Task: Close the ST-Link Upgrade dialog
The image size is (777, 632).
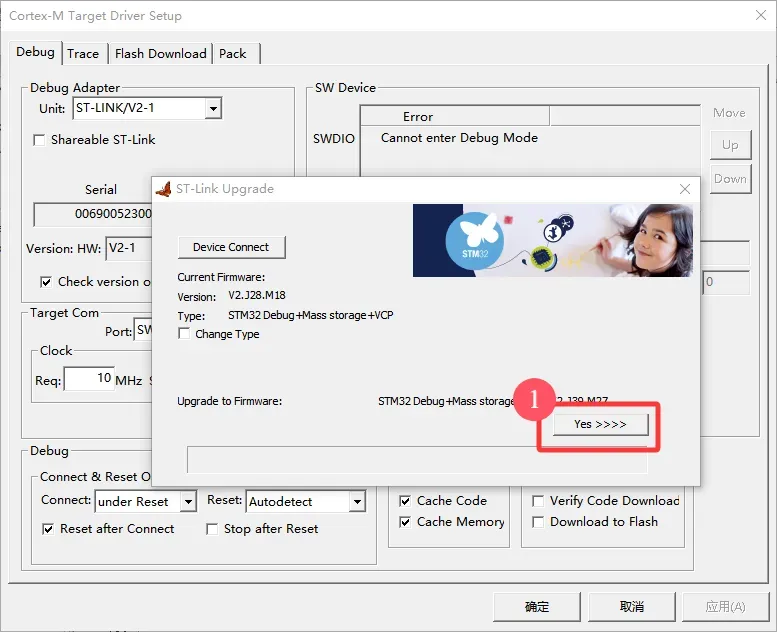Action: point(685,189)
